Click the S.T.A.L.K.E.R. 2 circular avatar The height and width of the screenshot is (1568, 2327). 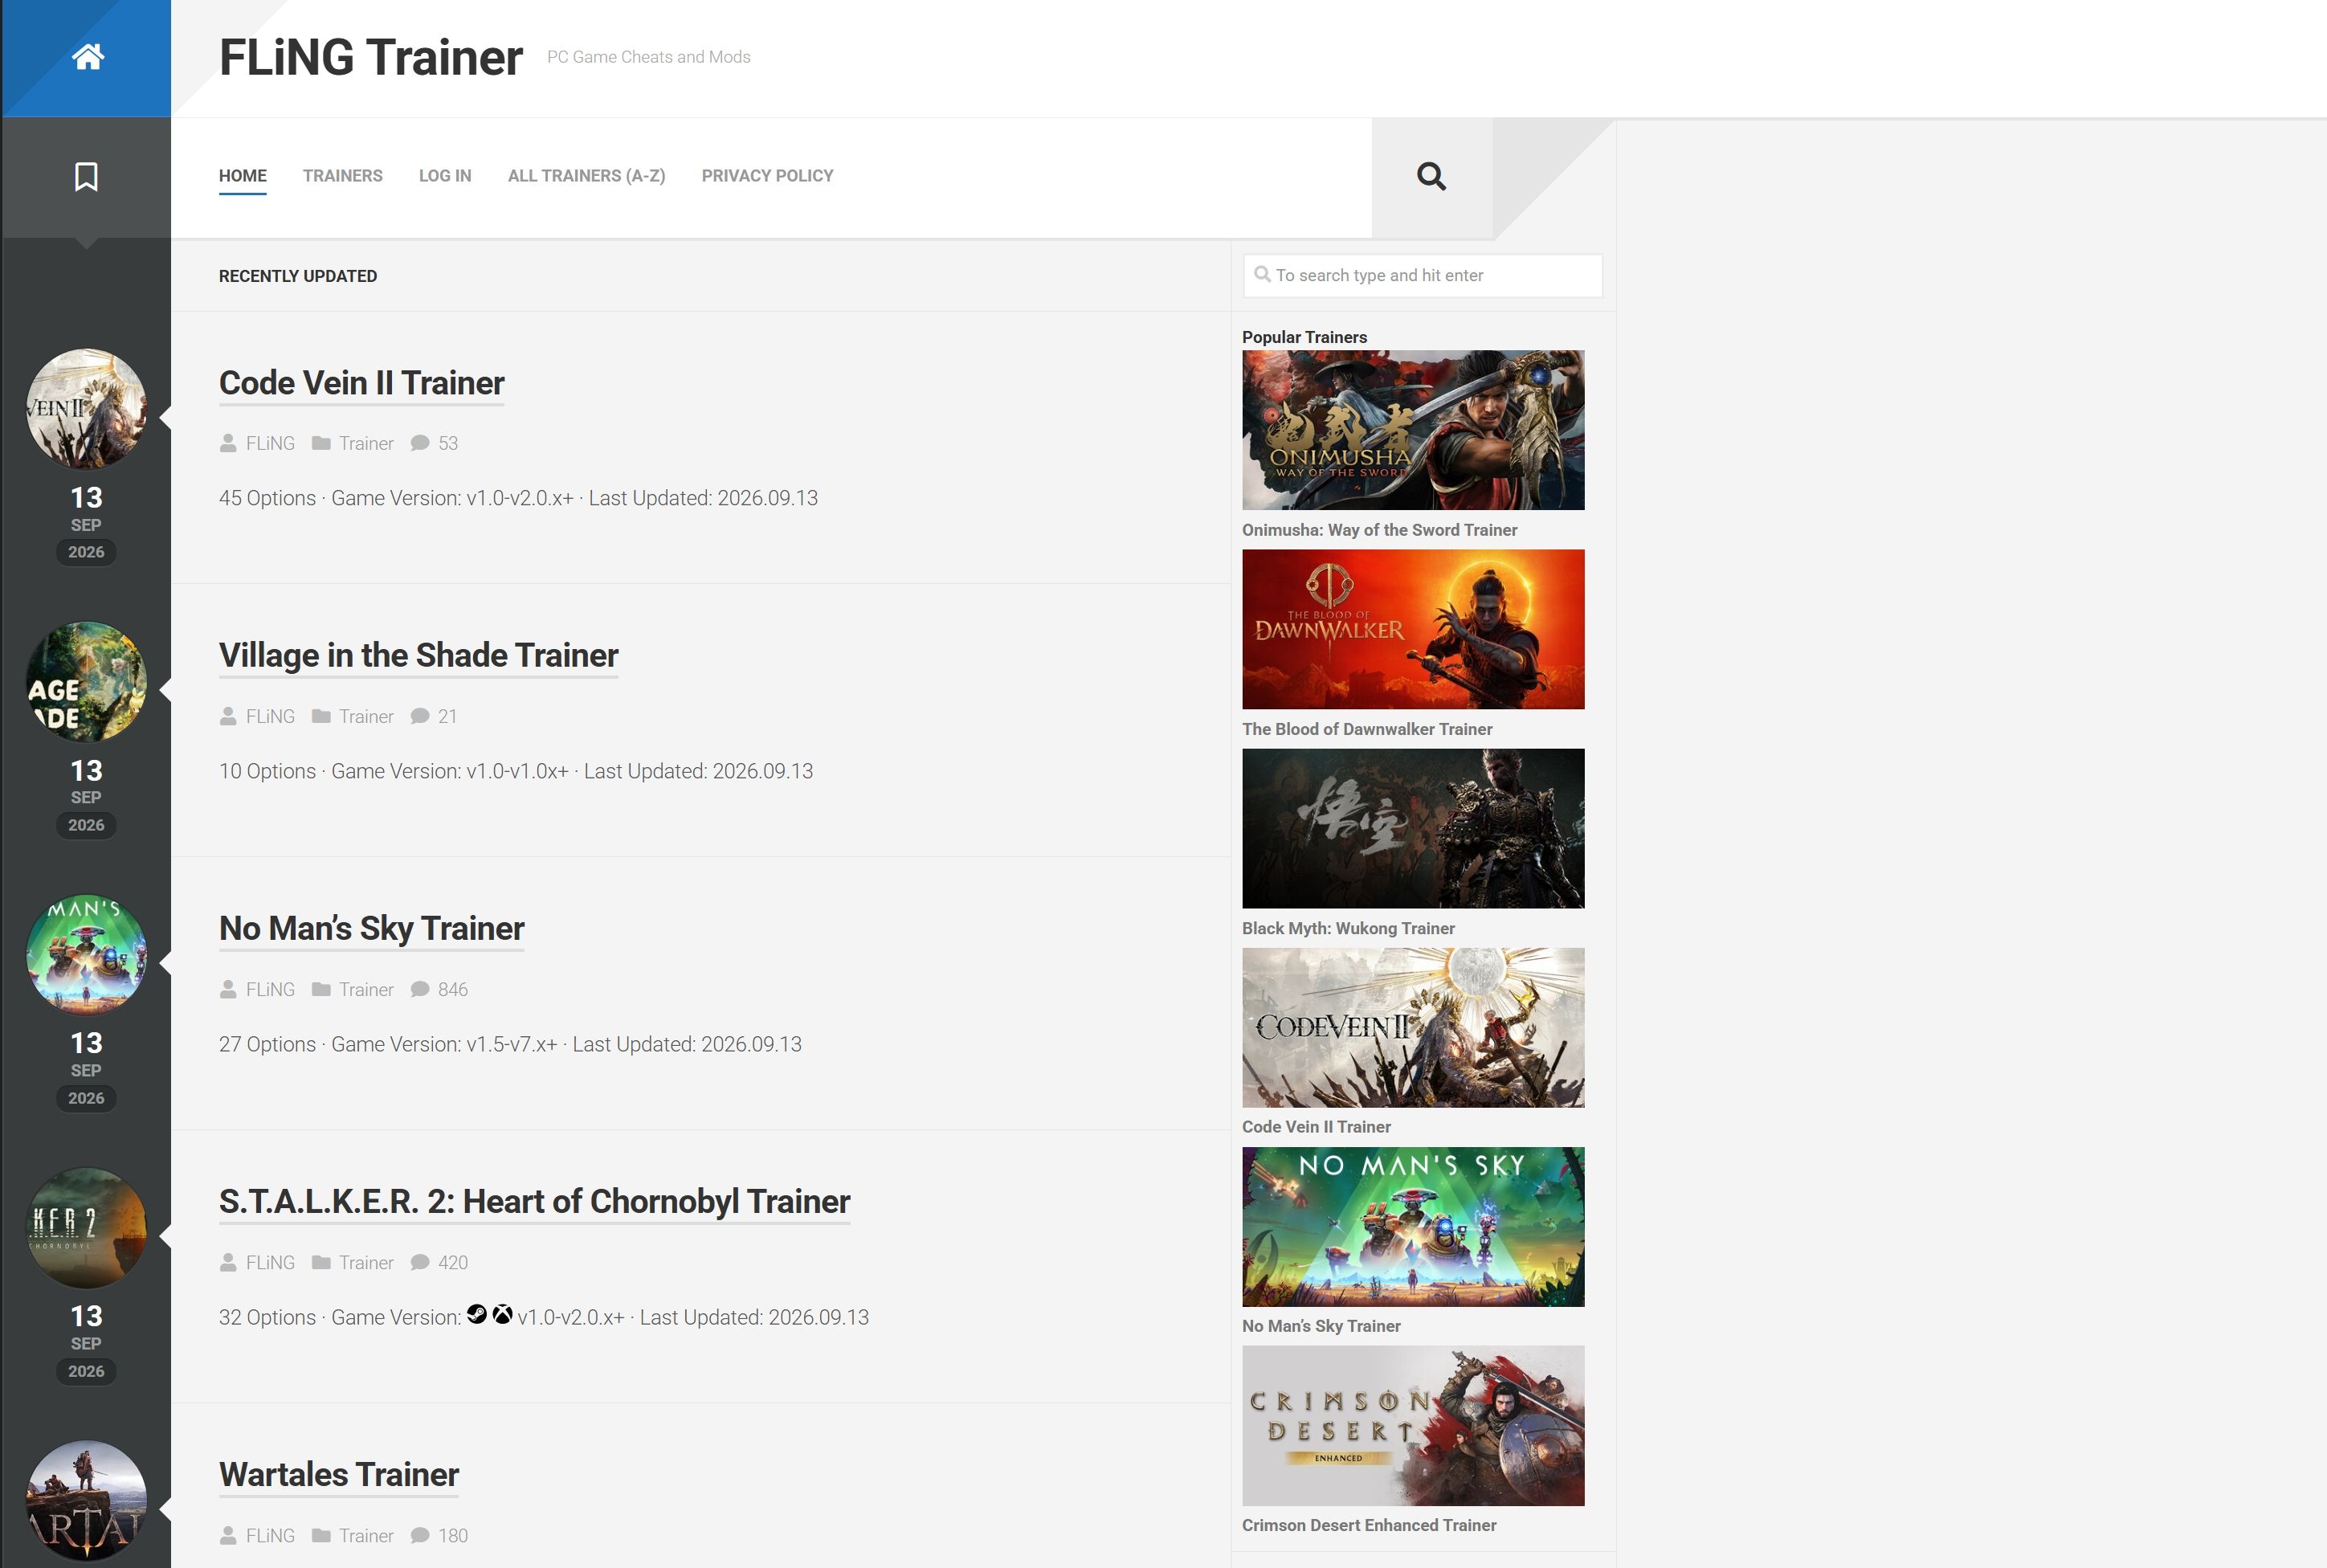(x=86, y=1228)
